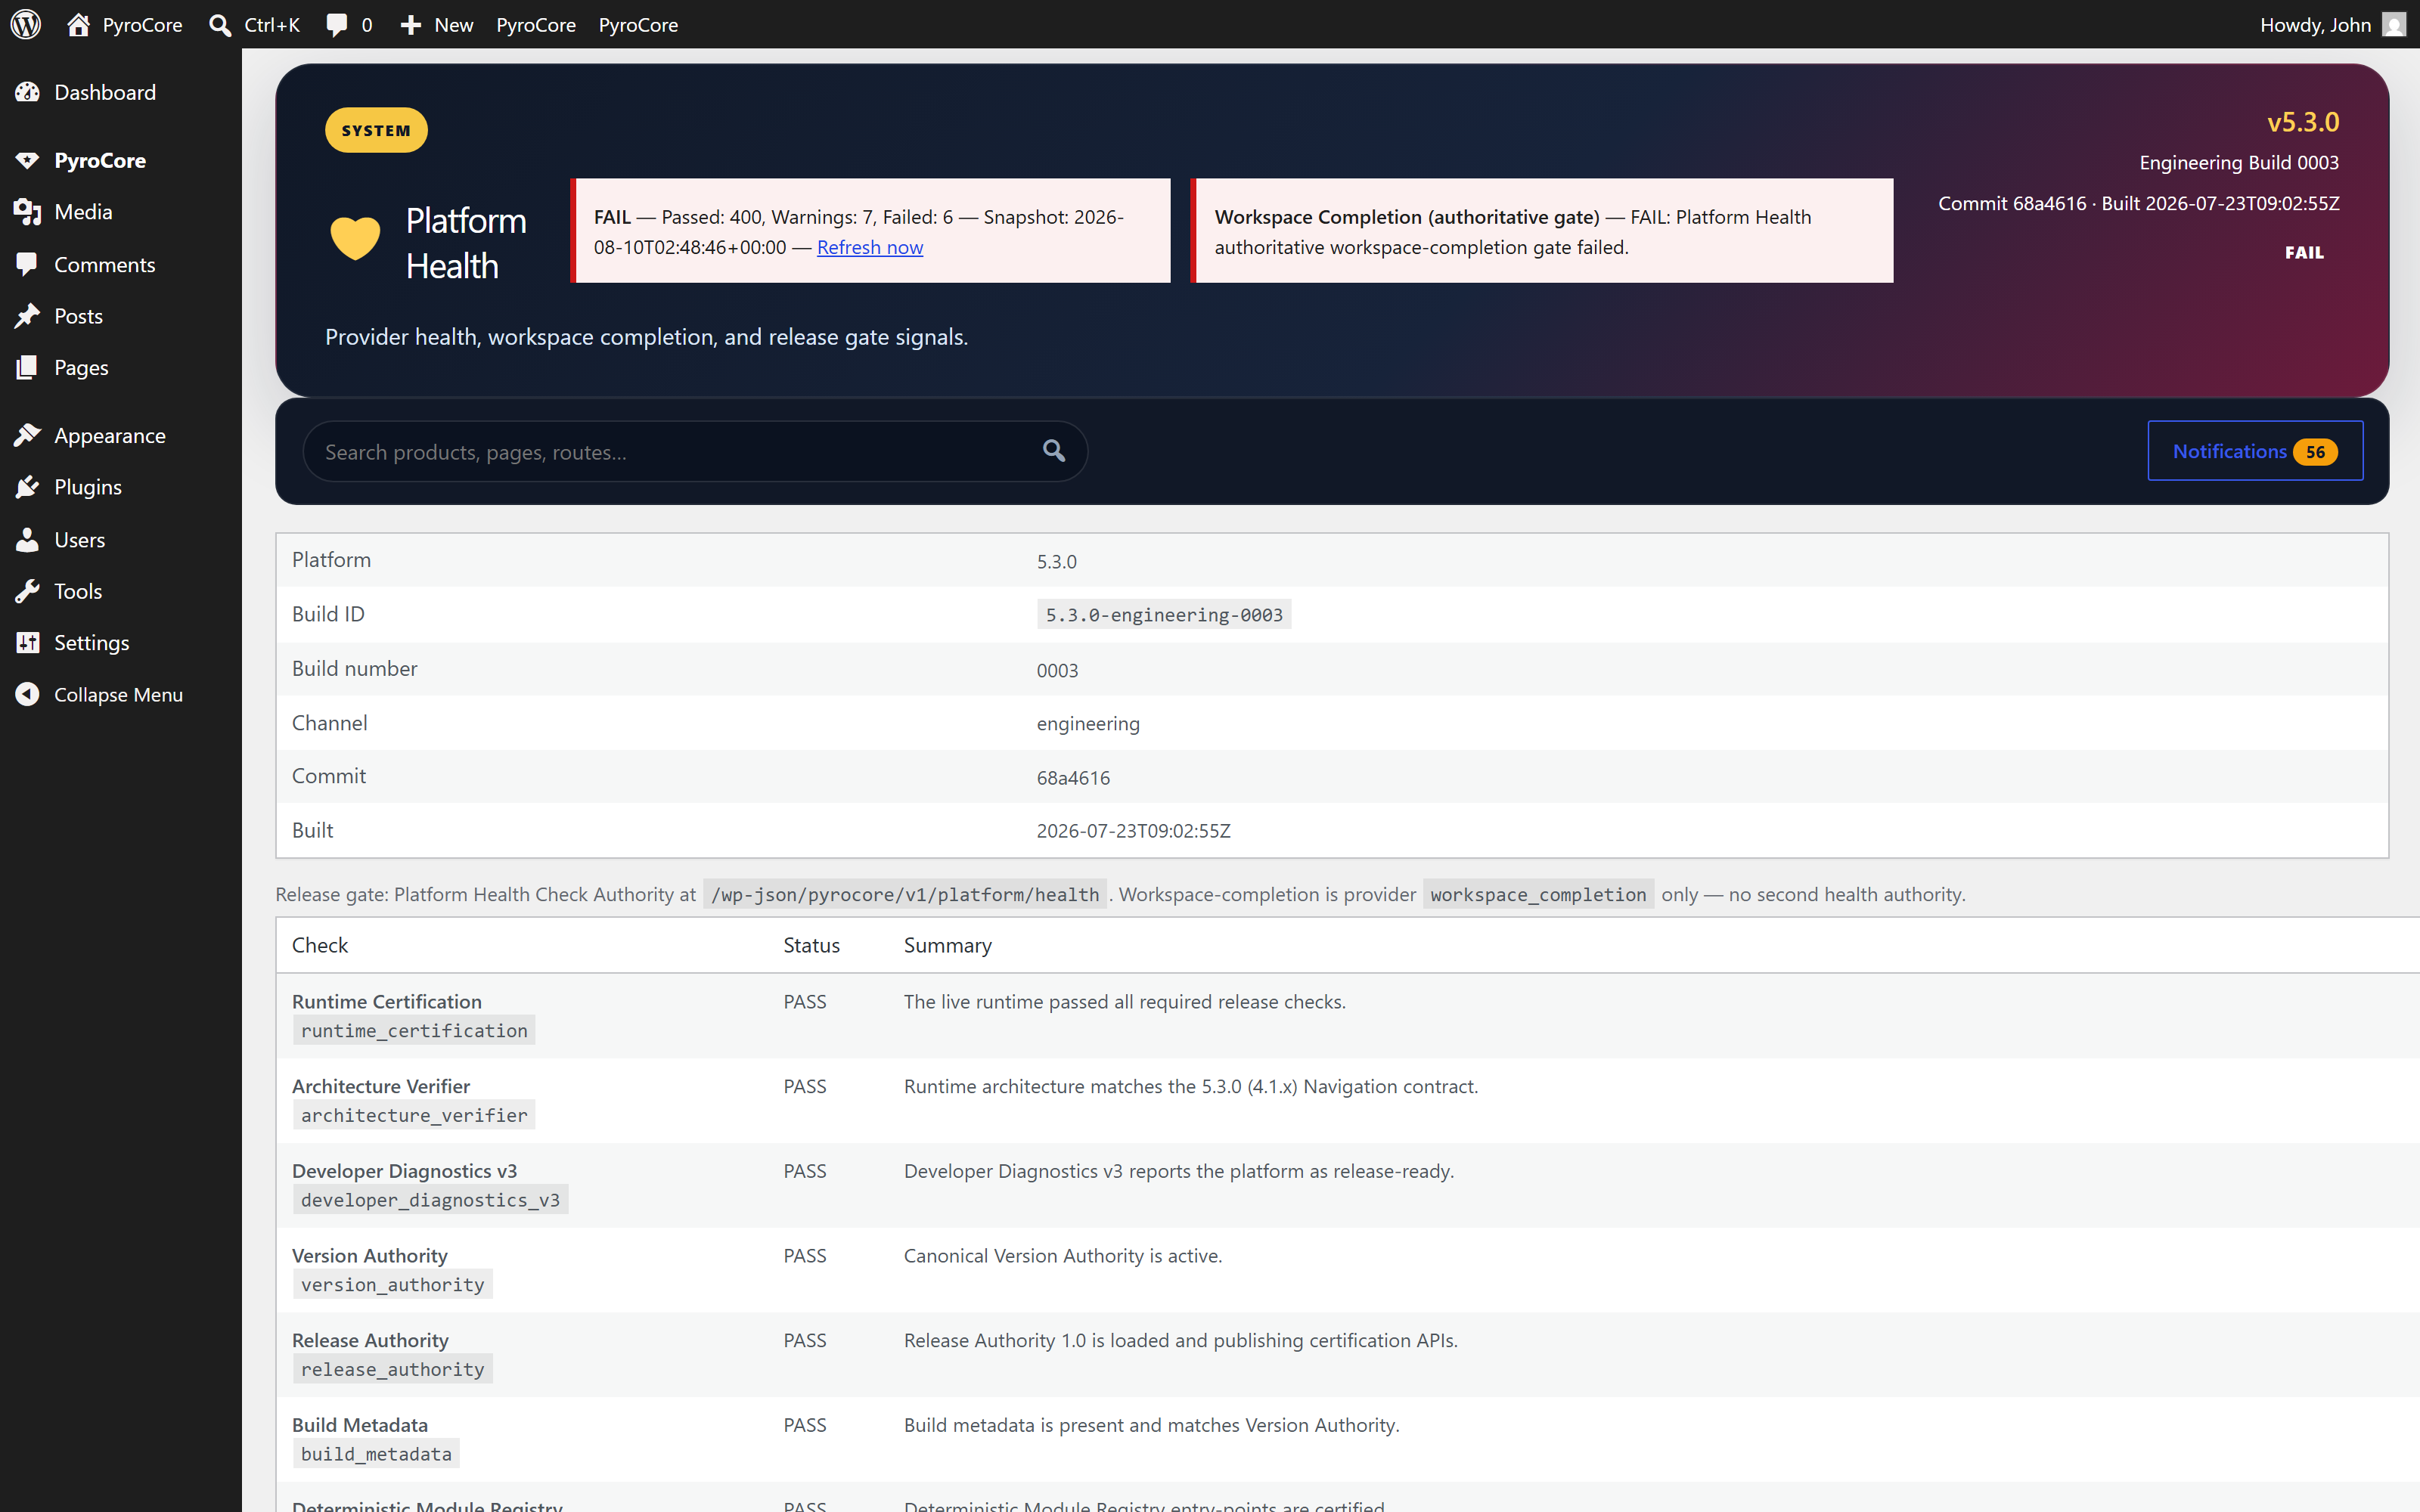Click the Notifications count badge 56
Image resolution: width=2420 pixels, height=1512 pixels.
(x=2315, y=452)
